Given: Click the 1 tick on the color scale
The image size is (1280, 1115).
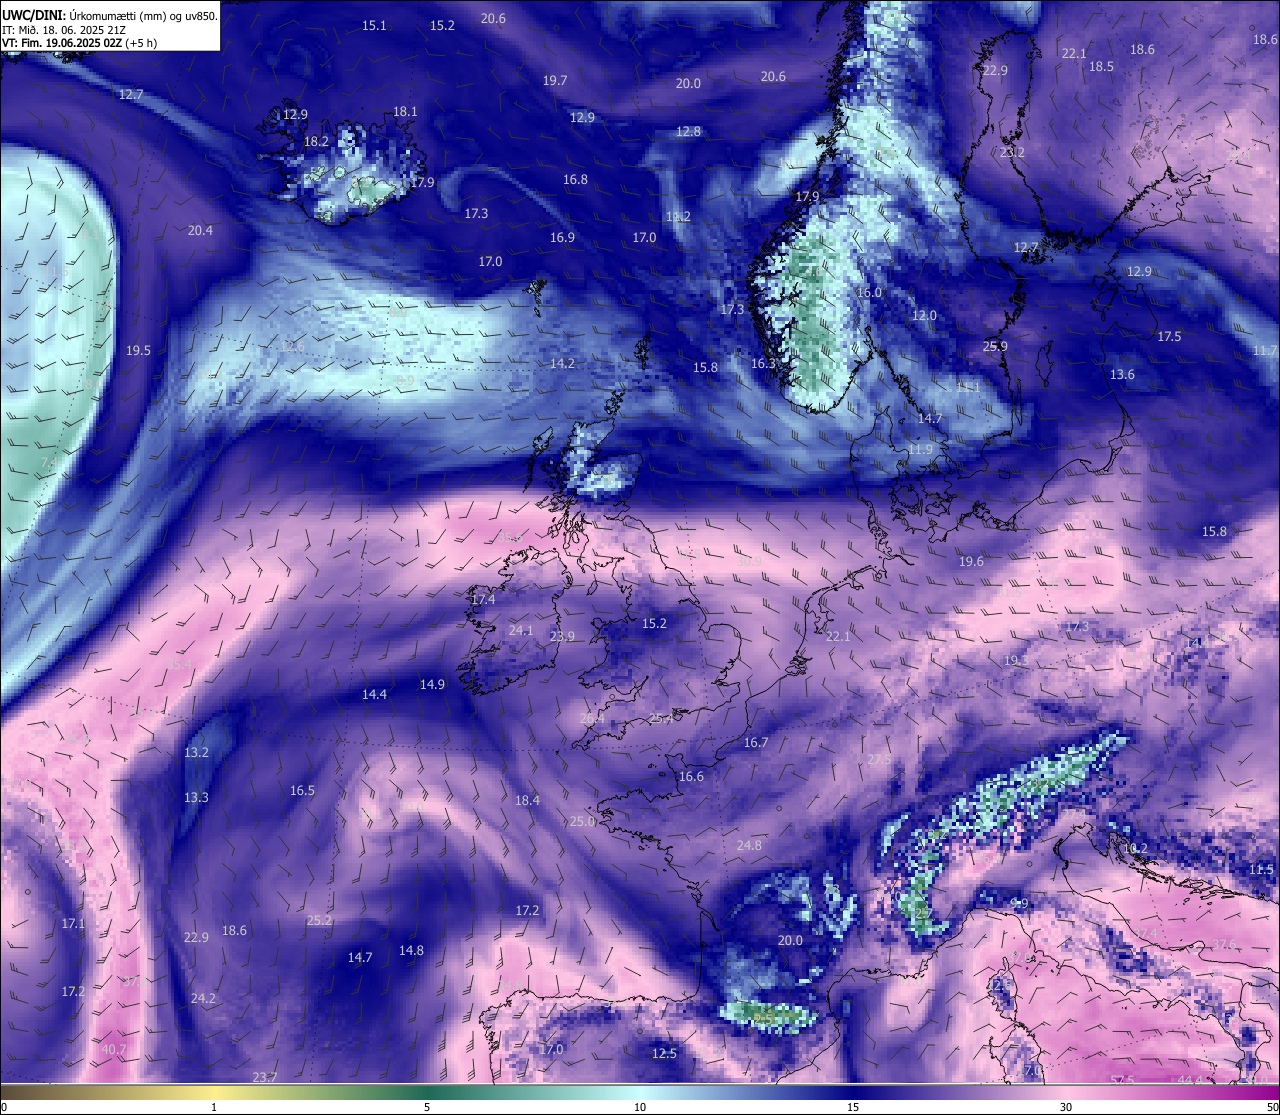Looking at the screenshot, I should coord(214,1106).
